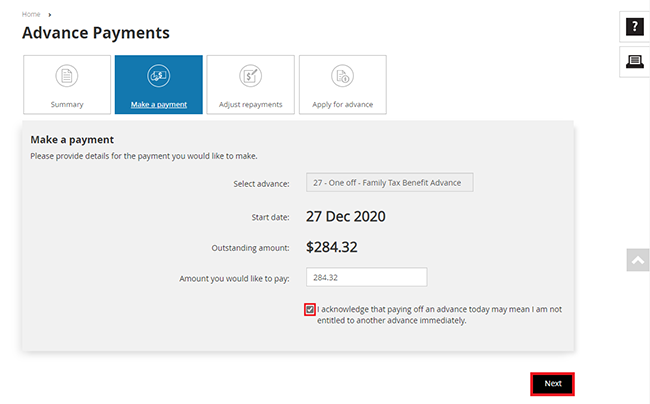Click the breadcrumb arrow after Home
The height and width of the screenshot is (404, 650).
[50, 15]
